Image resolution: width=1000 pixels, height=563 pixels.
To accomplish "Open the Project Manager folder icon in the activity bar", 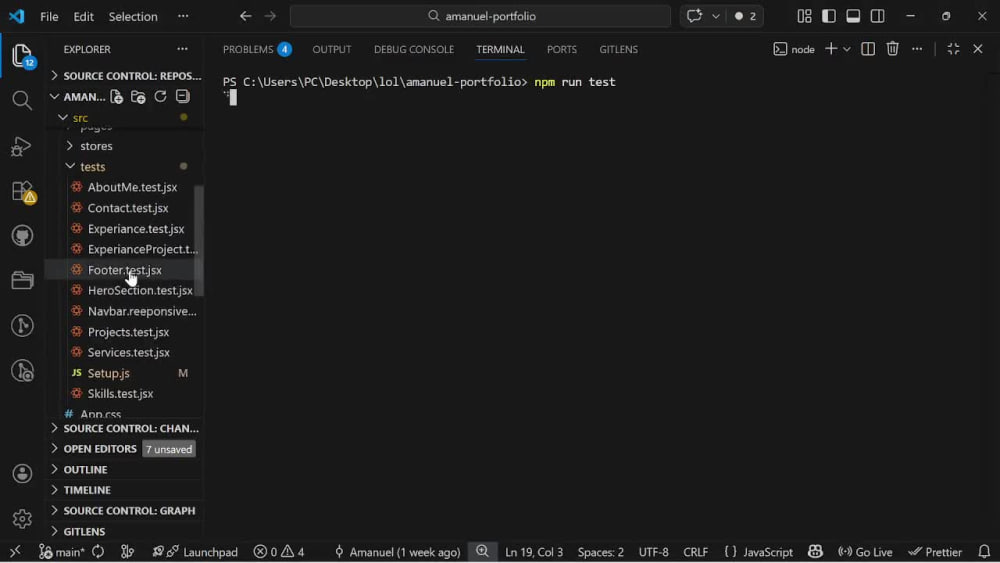I will (x=22, y=281).
